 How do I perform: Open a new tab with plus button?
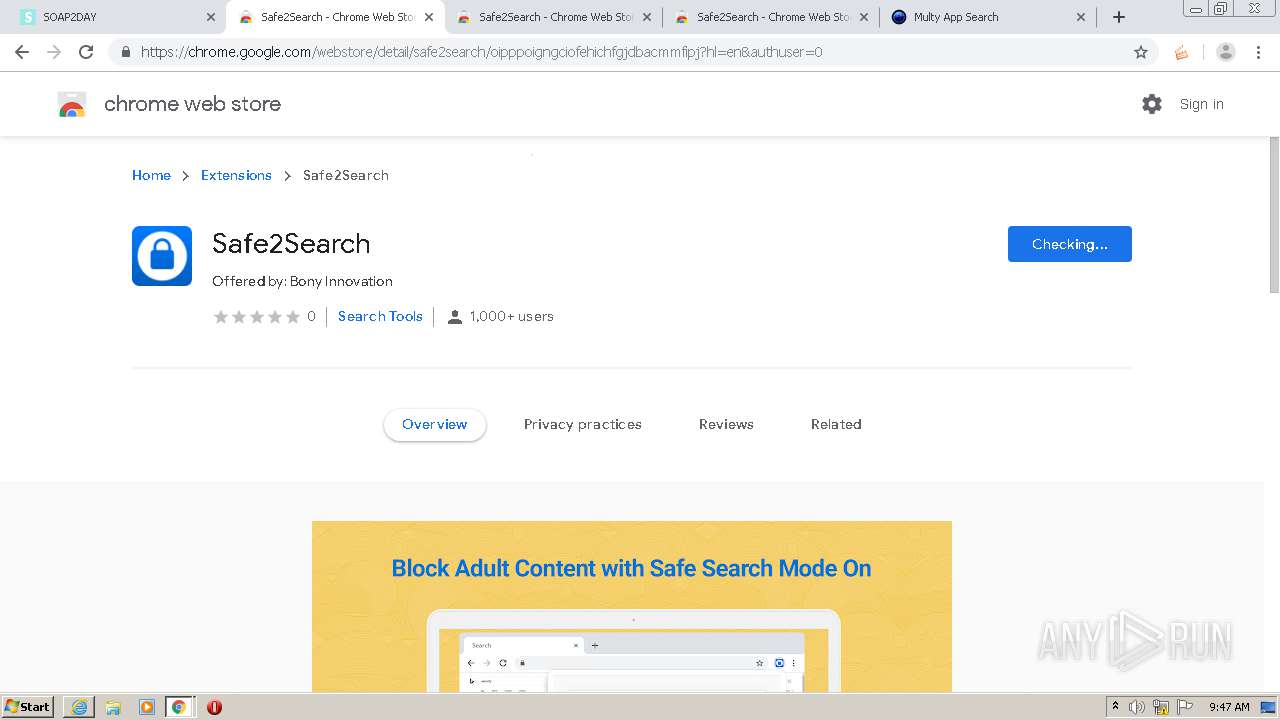pos(1119,17)
